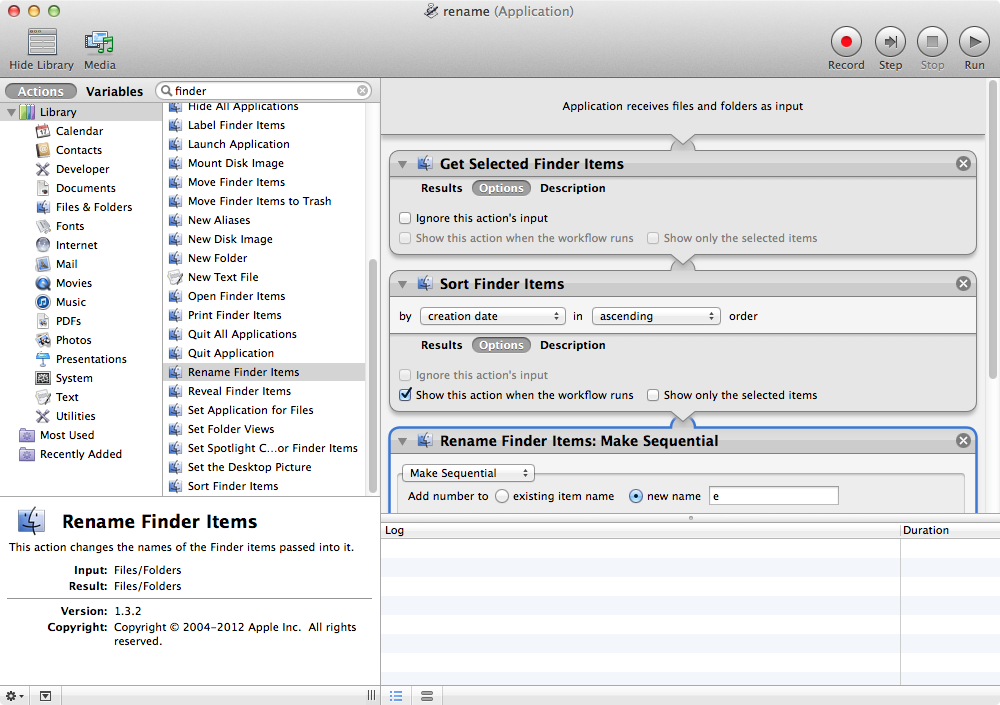Switch to the Variables tab
The image size is (1000, 705).
pos(114,91)
